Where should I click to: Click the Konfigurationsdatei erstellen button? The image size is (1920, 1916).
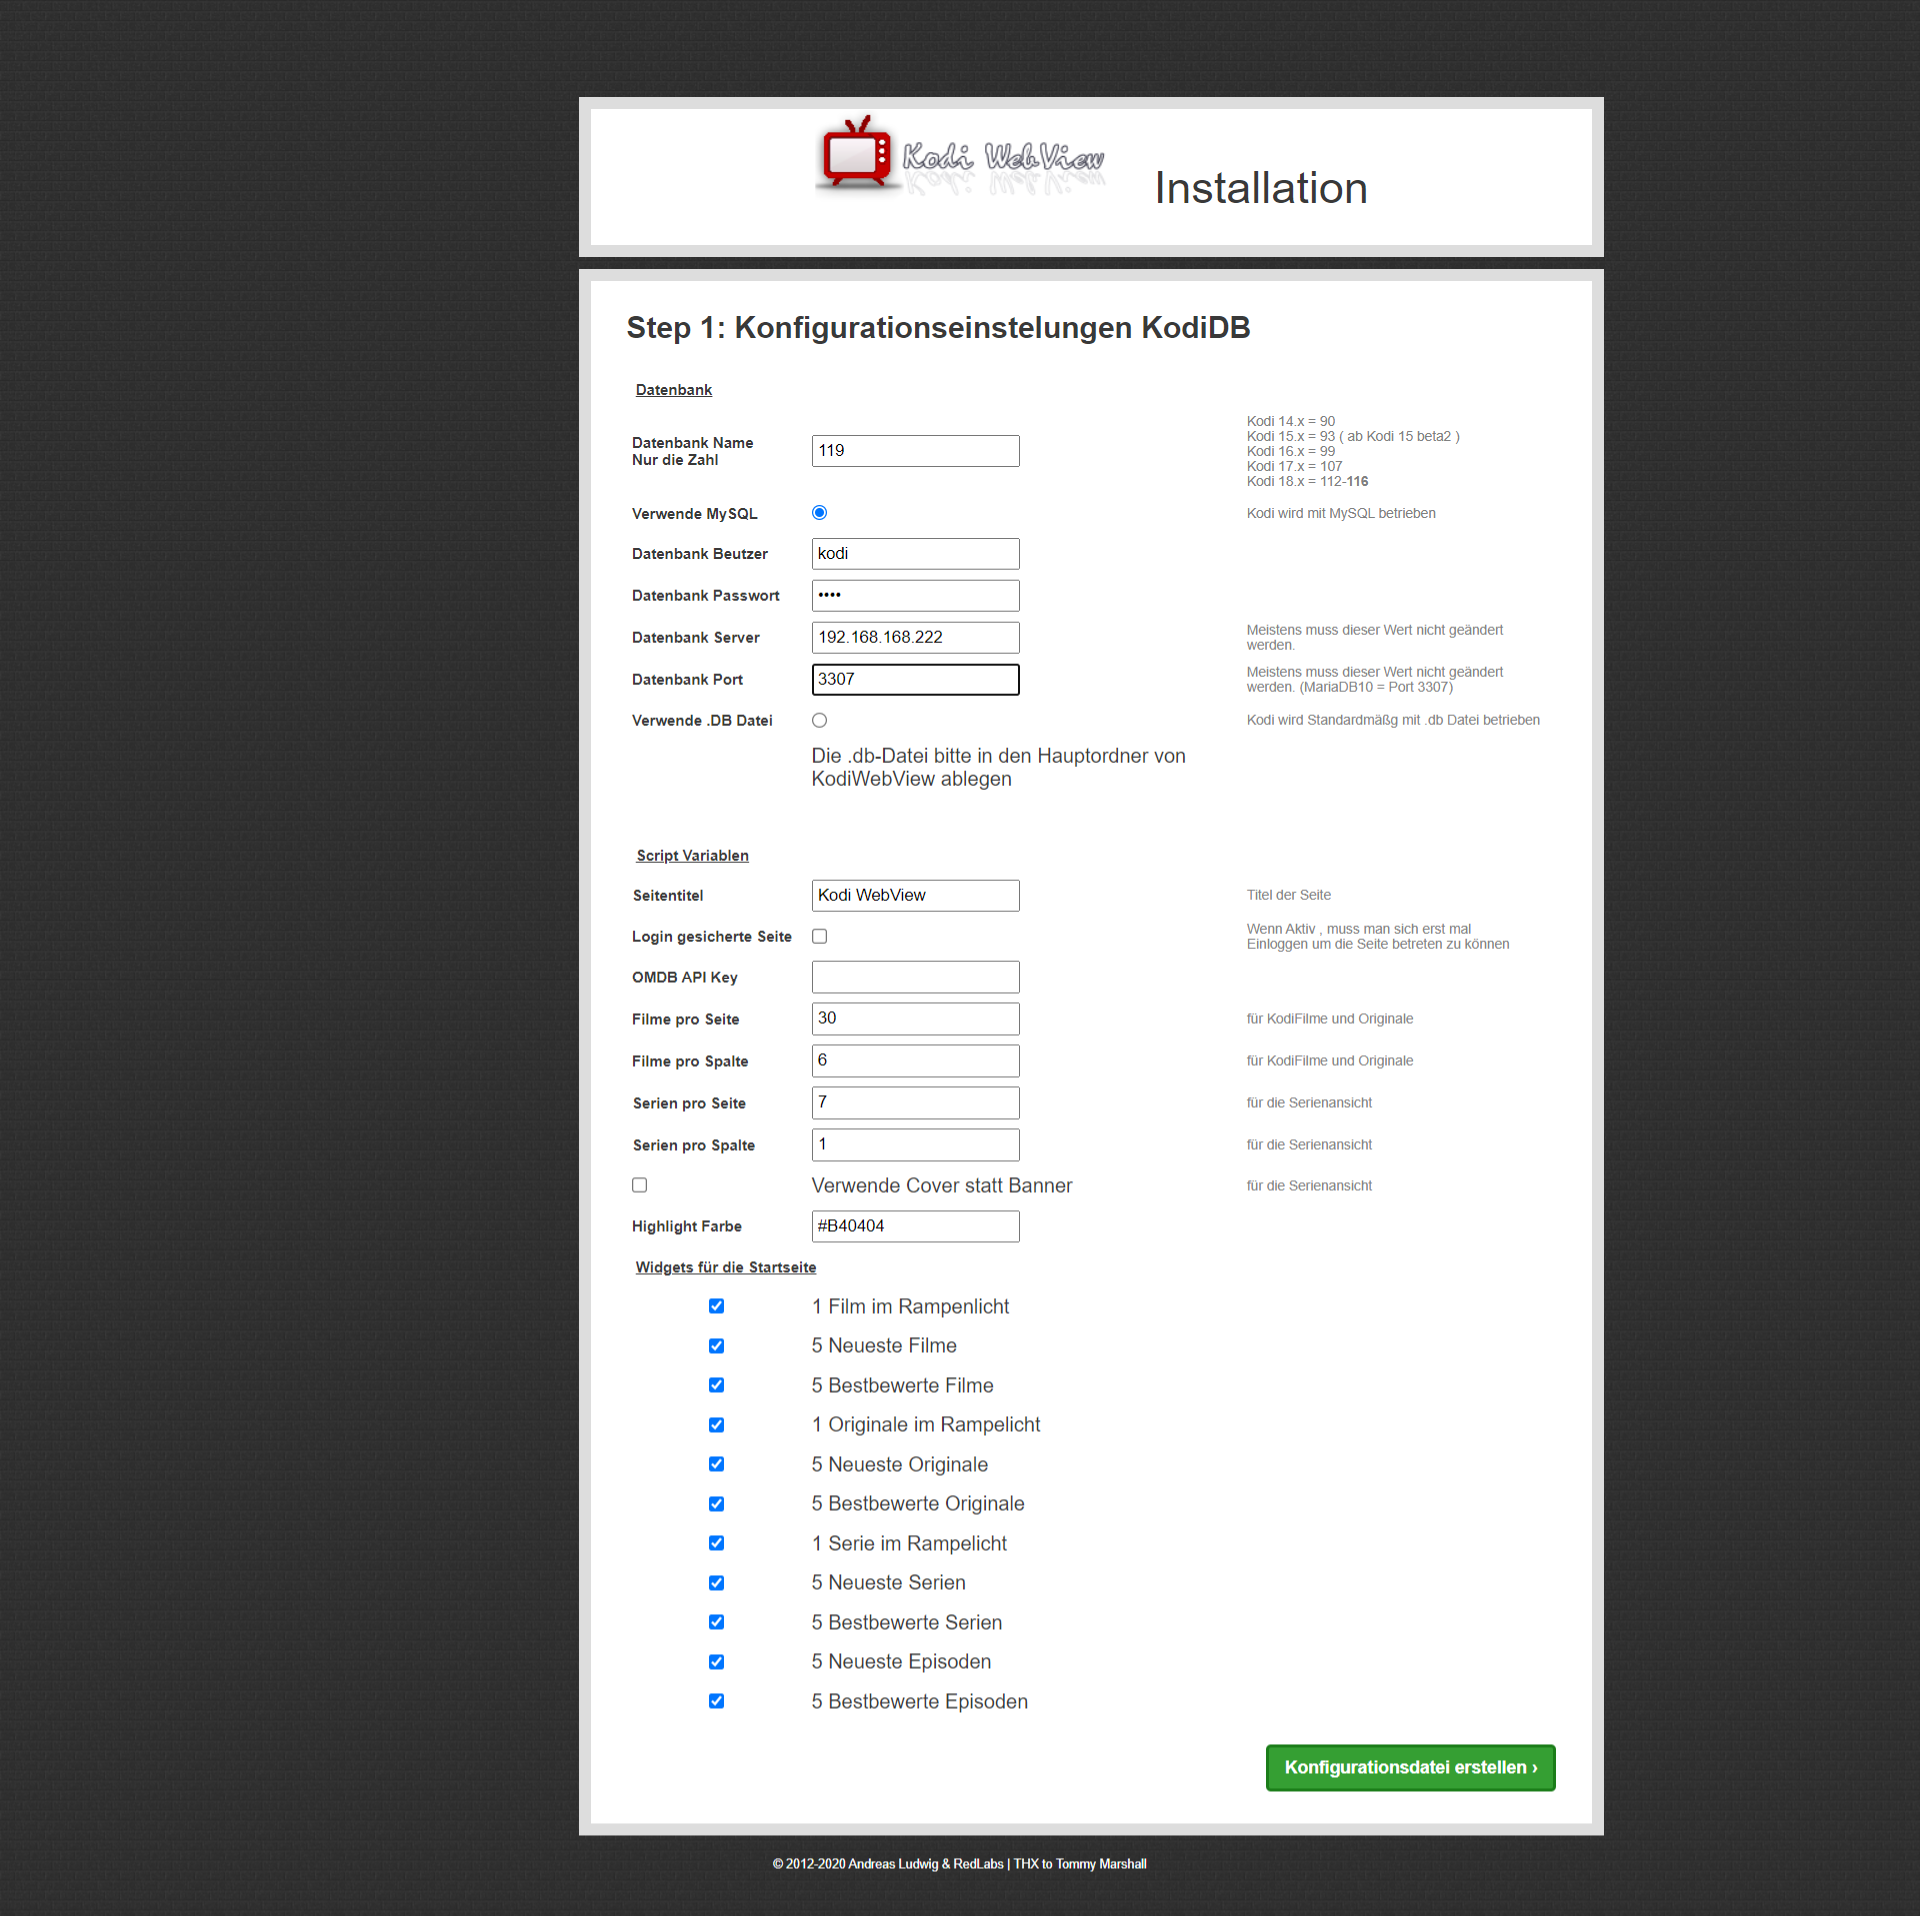pos(1410,1767)
